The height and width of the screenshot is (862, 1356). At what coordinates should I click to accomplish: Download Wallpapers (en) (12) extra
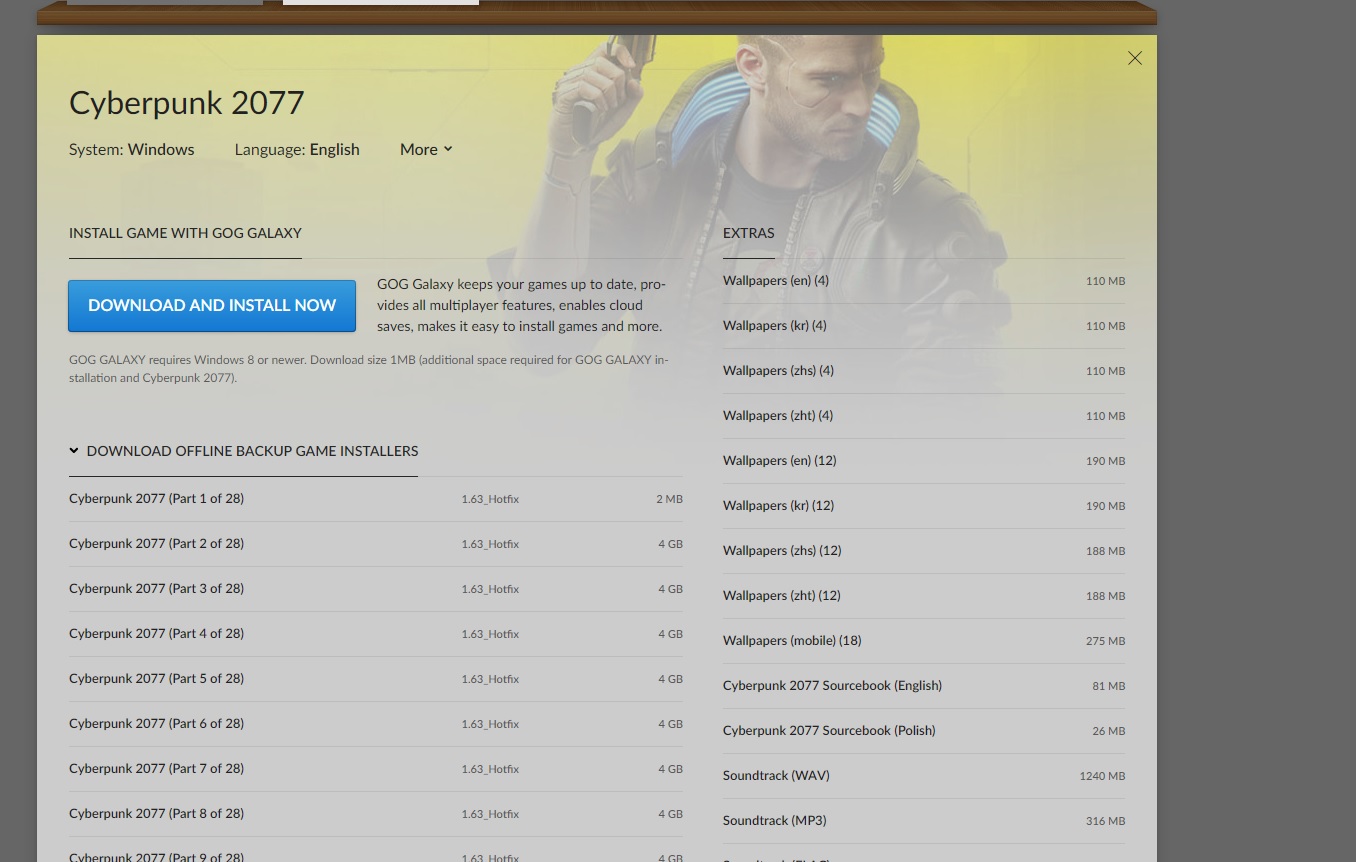pyautogui.click(x=924, y=461)
